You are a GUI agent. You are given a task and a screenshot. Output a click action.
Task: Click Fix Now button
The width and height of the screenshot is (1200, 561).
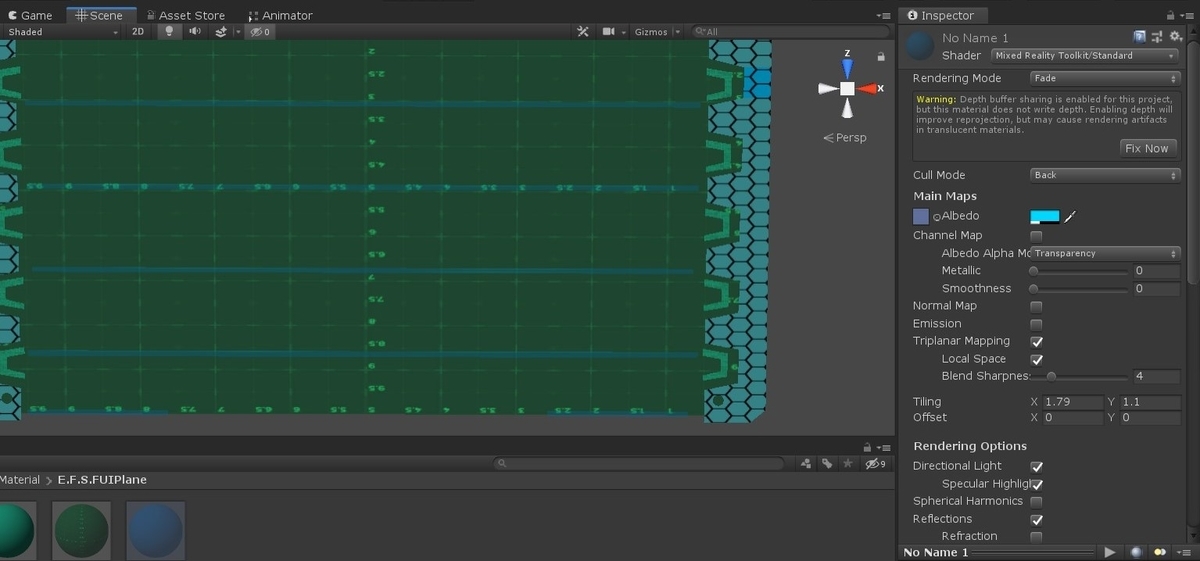pyautogui.click(x=1146, y=148)
